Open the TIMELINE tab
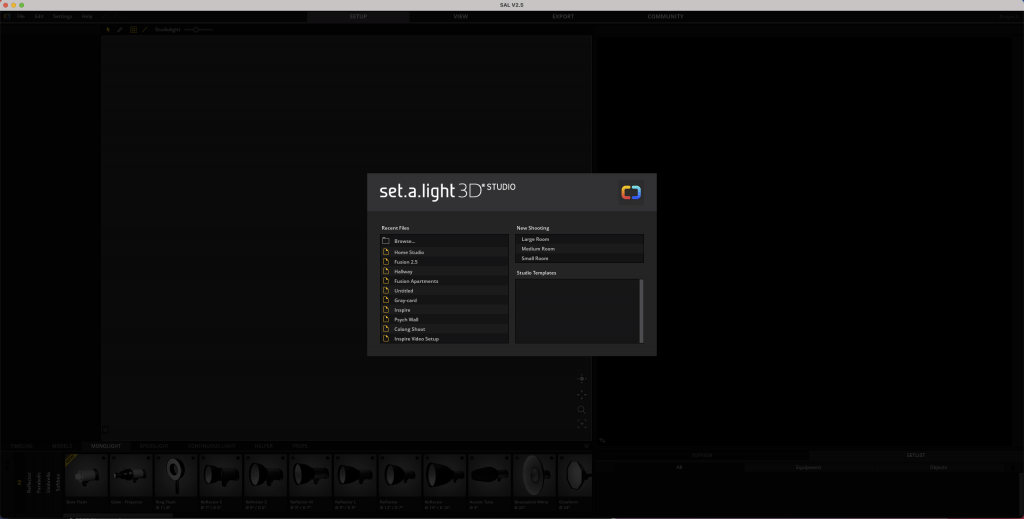Screen dimensions: 1024x519 (21, 446)
